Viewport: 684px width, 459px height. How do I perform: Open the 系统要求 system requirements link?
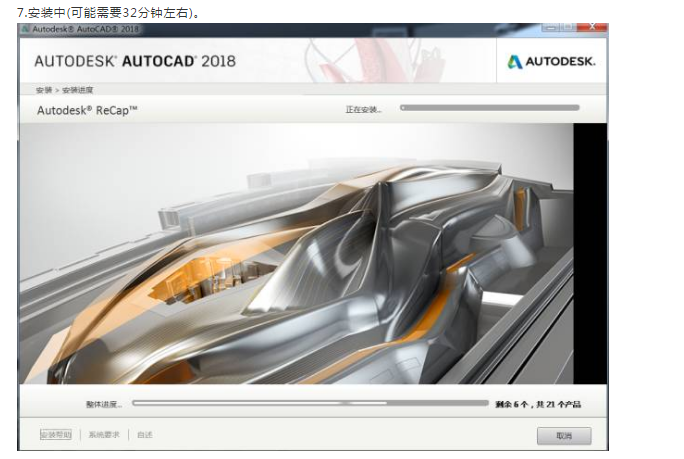click(x=104, y=435)
